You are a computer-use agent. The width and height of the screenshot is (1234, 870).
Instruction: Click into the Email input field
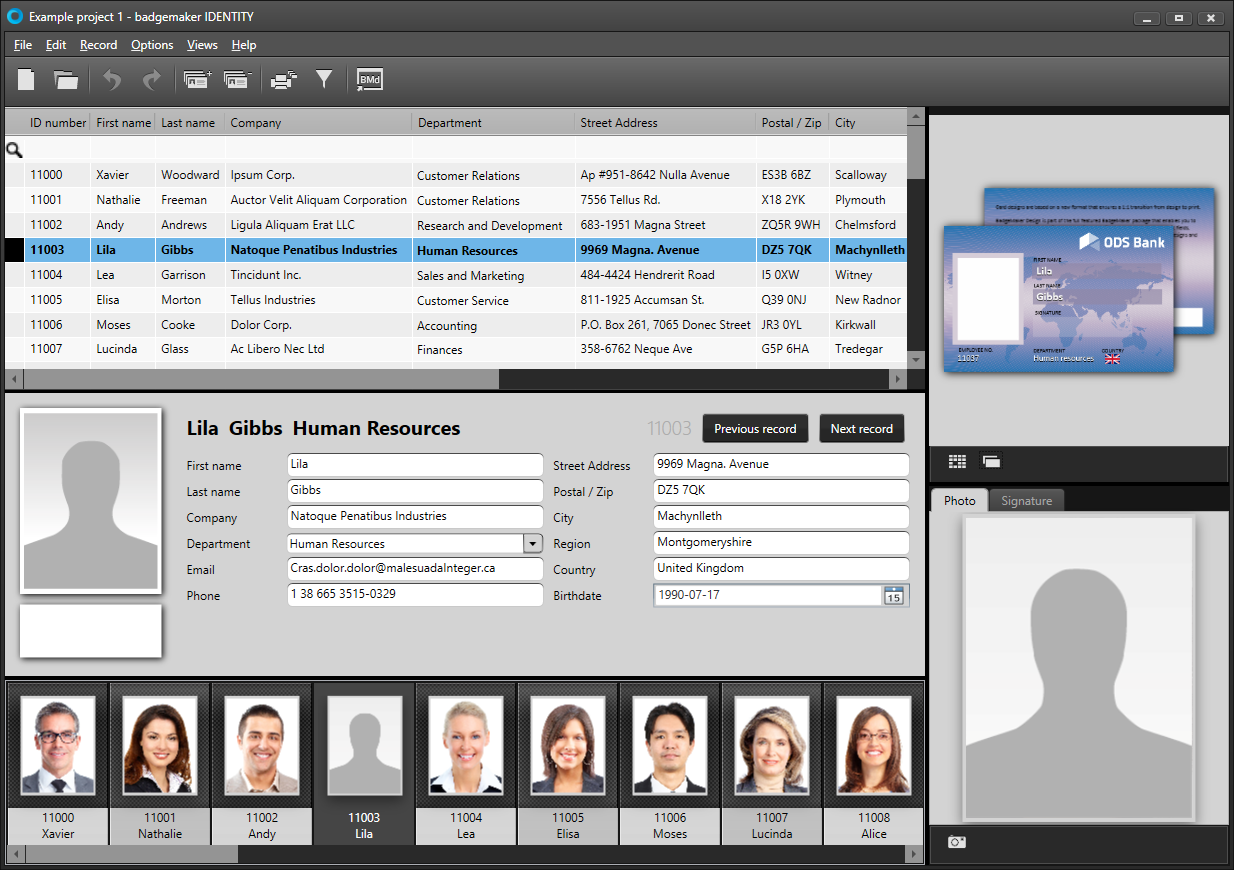coord(414,568)
